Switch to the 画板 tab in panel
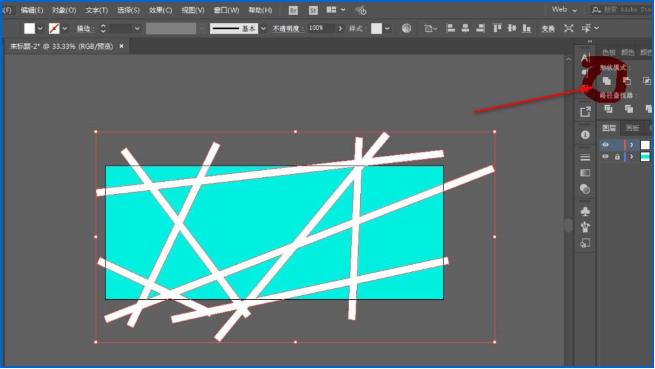 tap(632, 128)
